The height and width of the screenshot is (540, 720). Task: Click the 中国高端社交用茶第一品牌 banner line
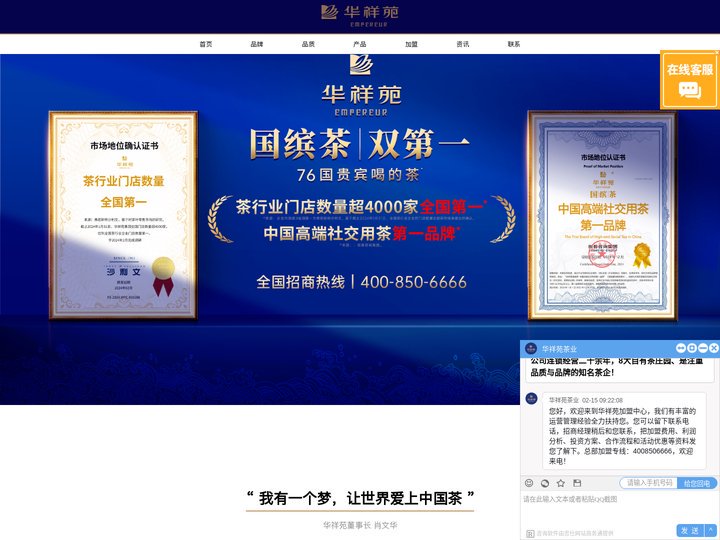point(360,233)
